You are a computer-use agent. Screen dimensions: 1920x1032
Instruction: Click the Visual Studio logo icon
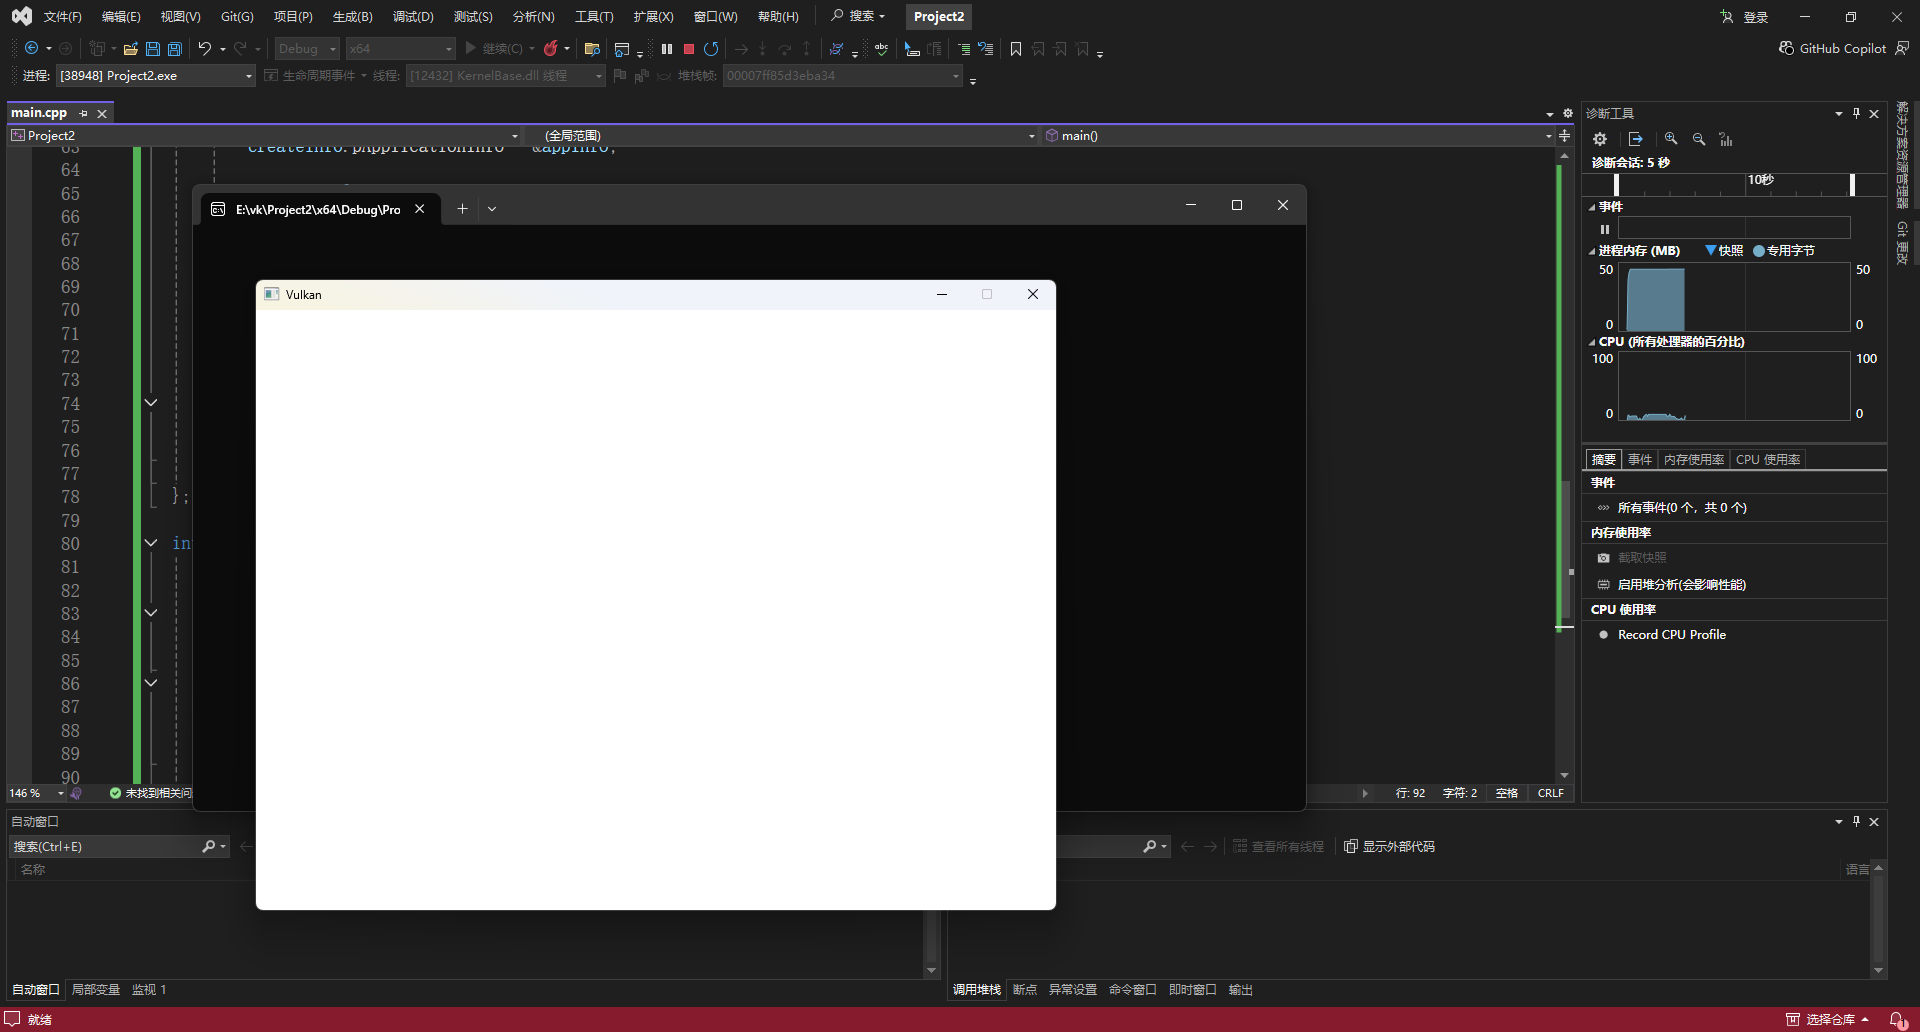click(x=21, y=16)
